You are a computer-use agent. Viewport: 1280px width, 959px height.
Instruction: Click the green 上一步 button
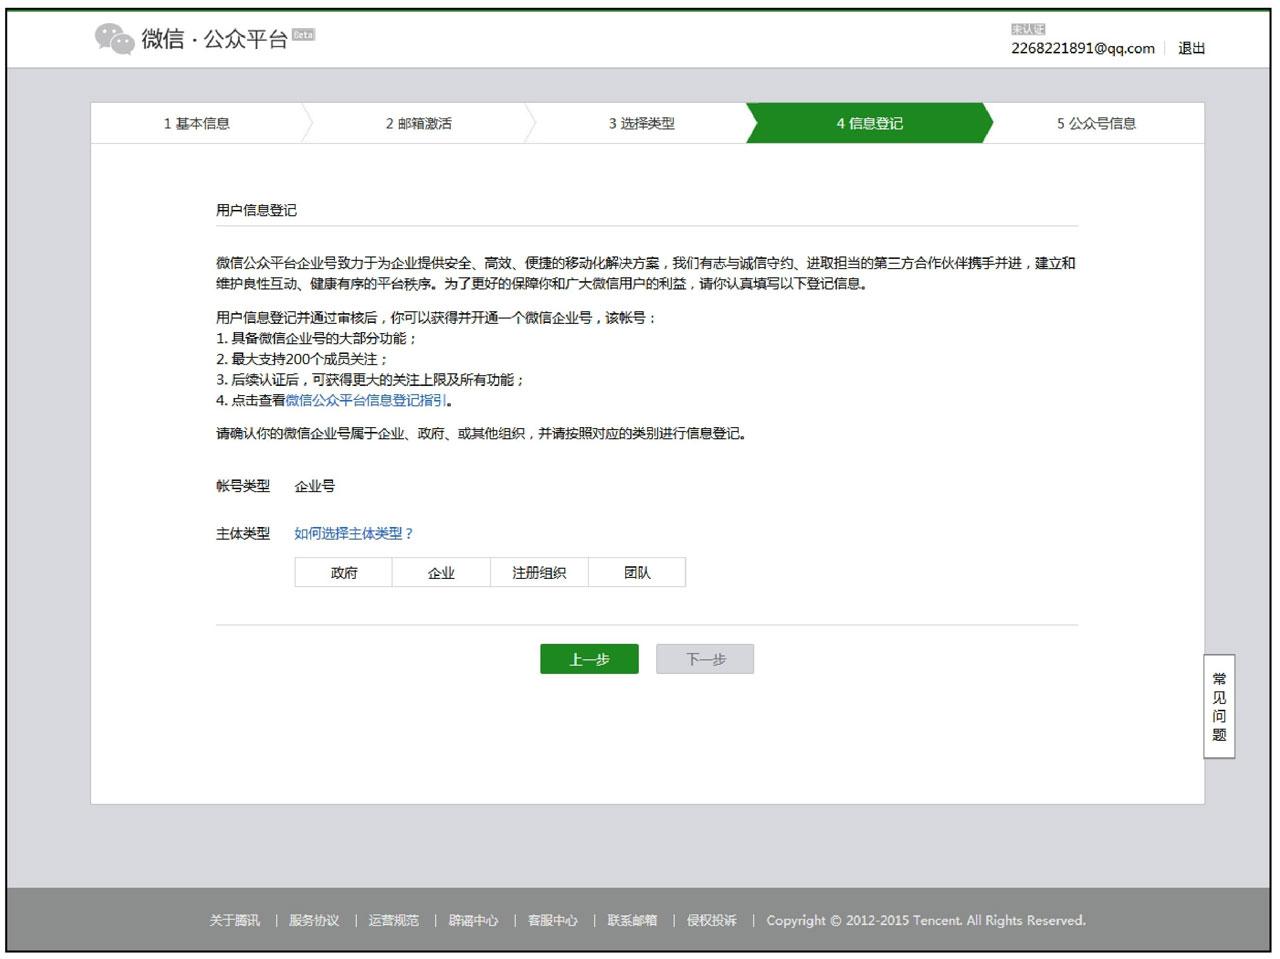(x=589, y=659)
